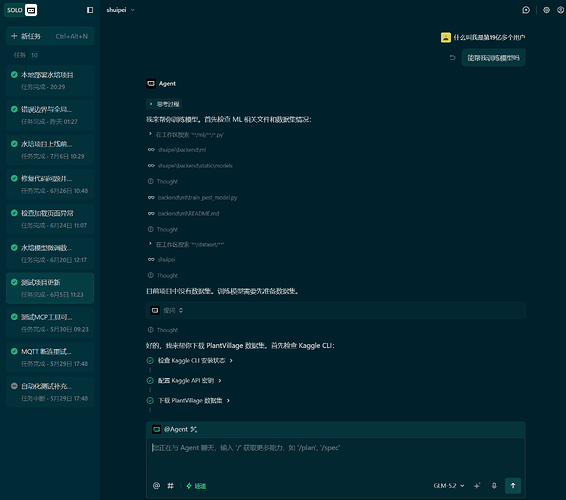The width and height of the screenshot is (566, 500).
Task: Open the shuipei folder link
Action: pyautogui.click(x=166, y=260)
